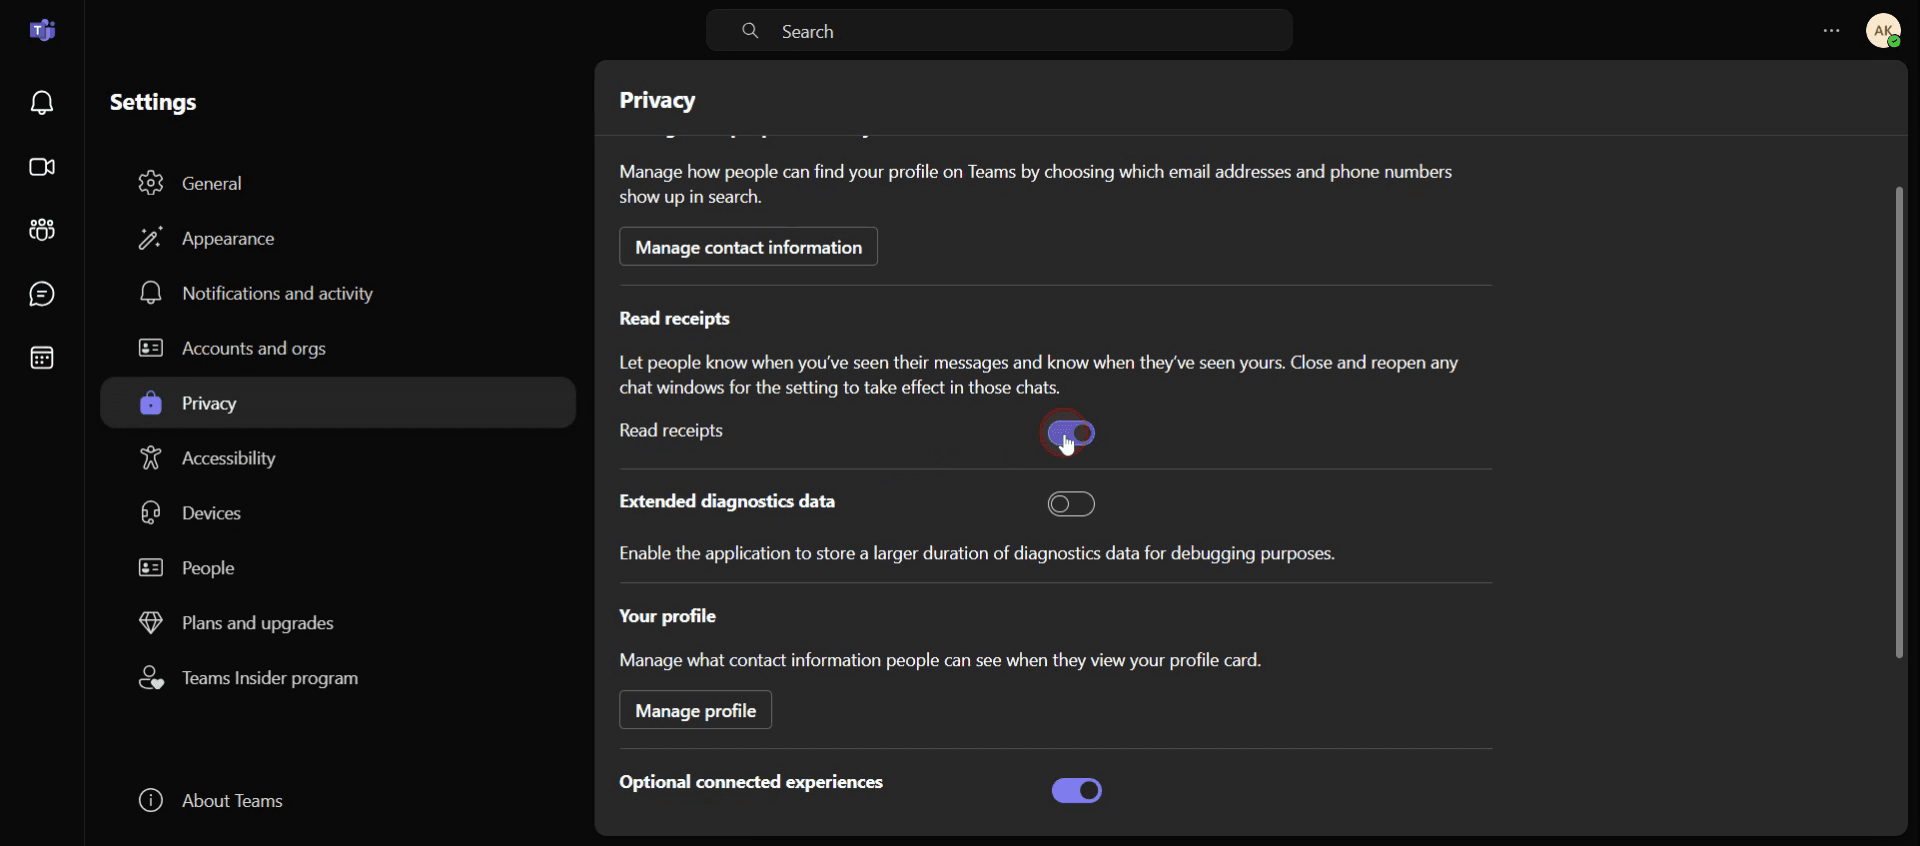Open the Meet video camera icon
This screenshot has width=1920, height=846.
(x=42, y=167)
